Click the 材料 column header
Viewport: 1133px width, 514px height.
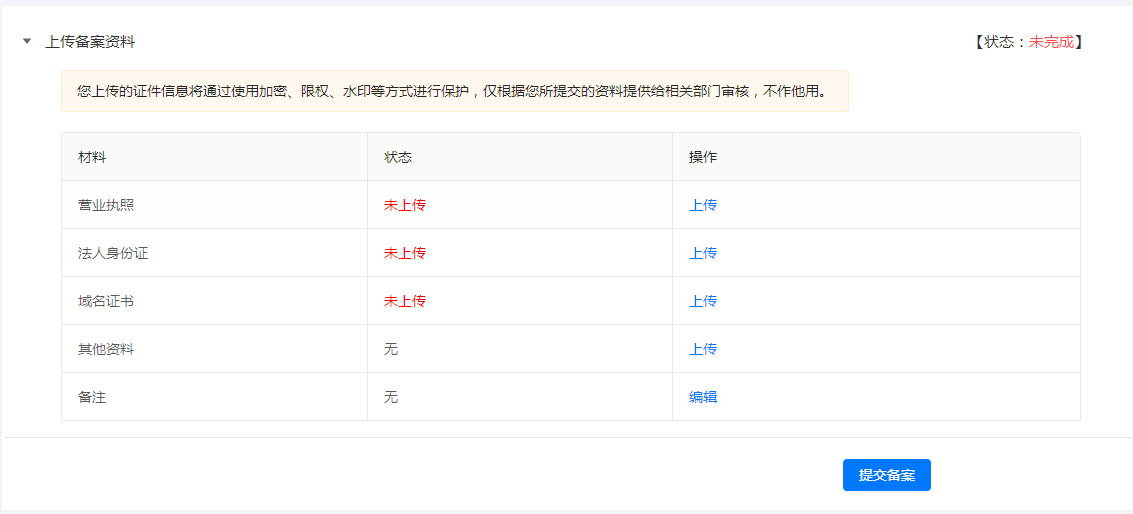coord(92,157)
